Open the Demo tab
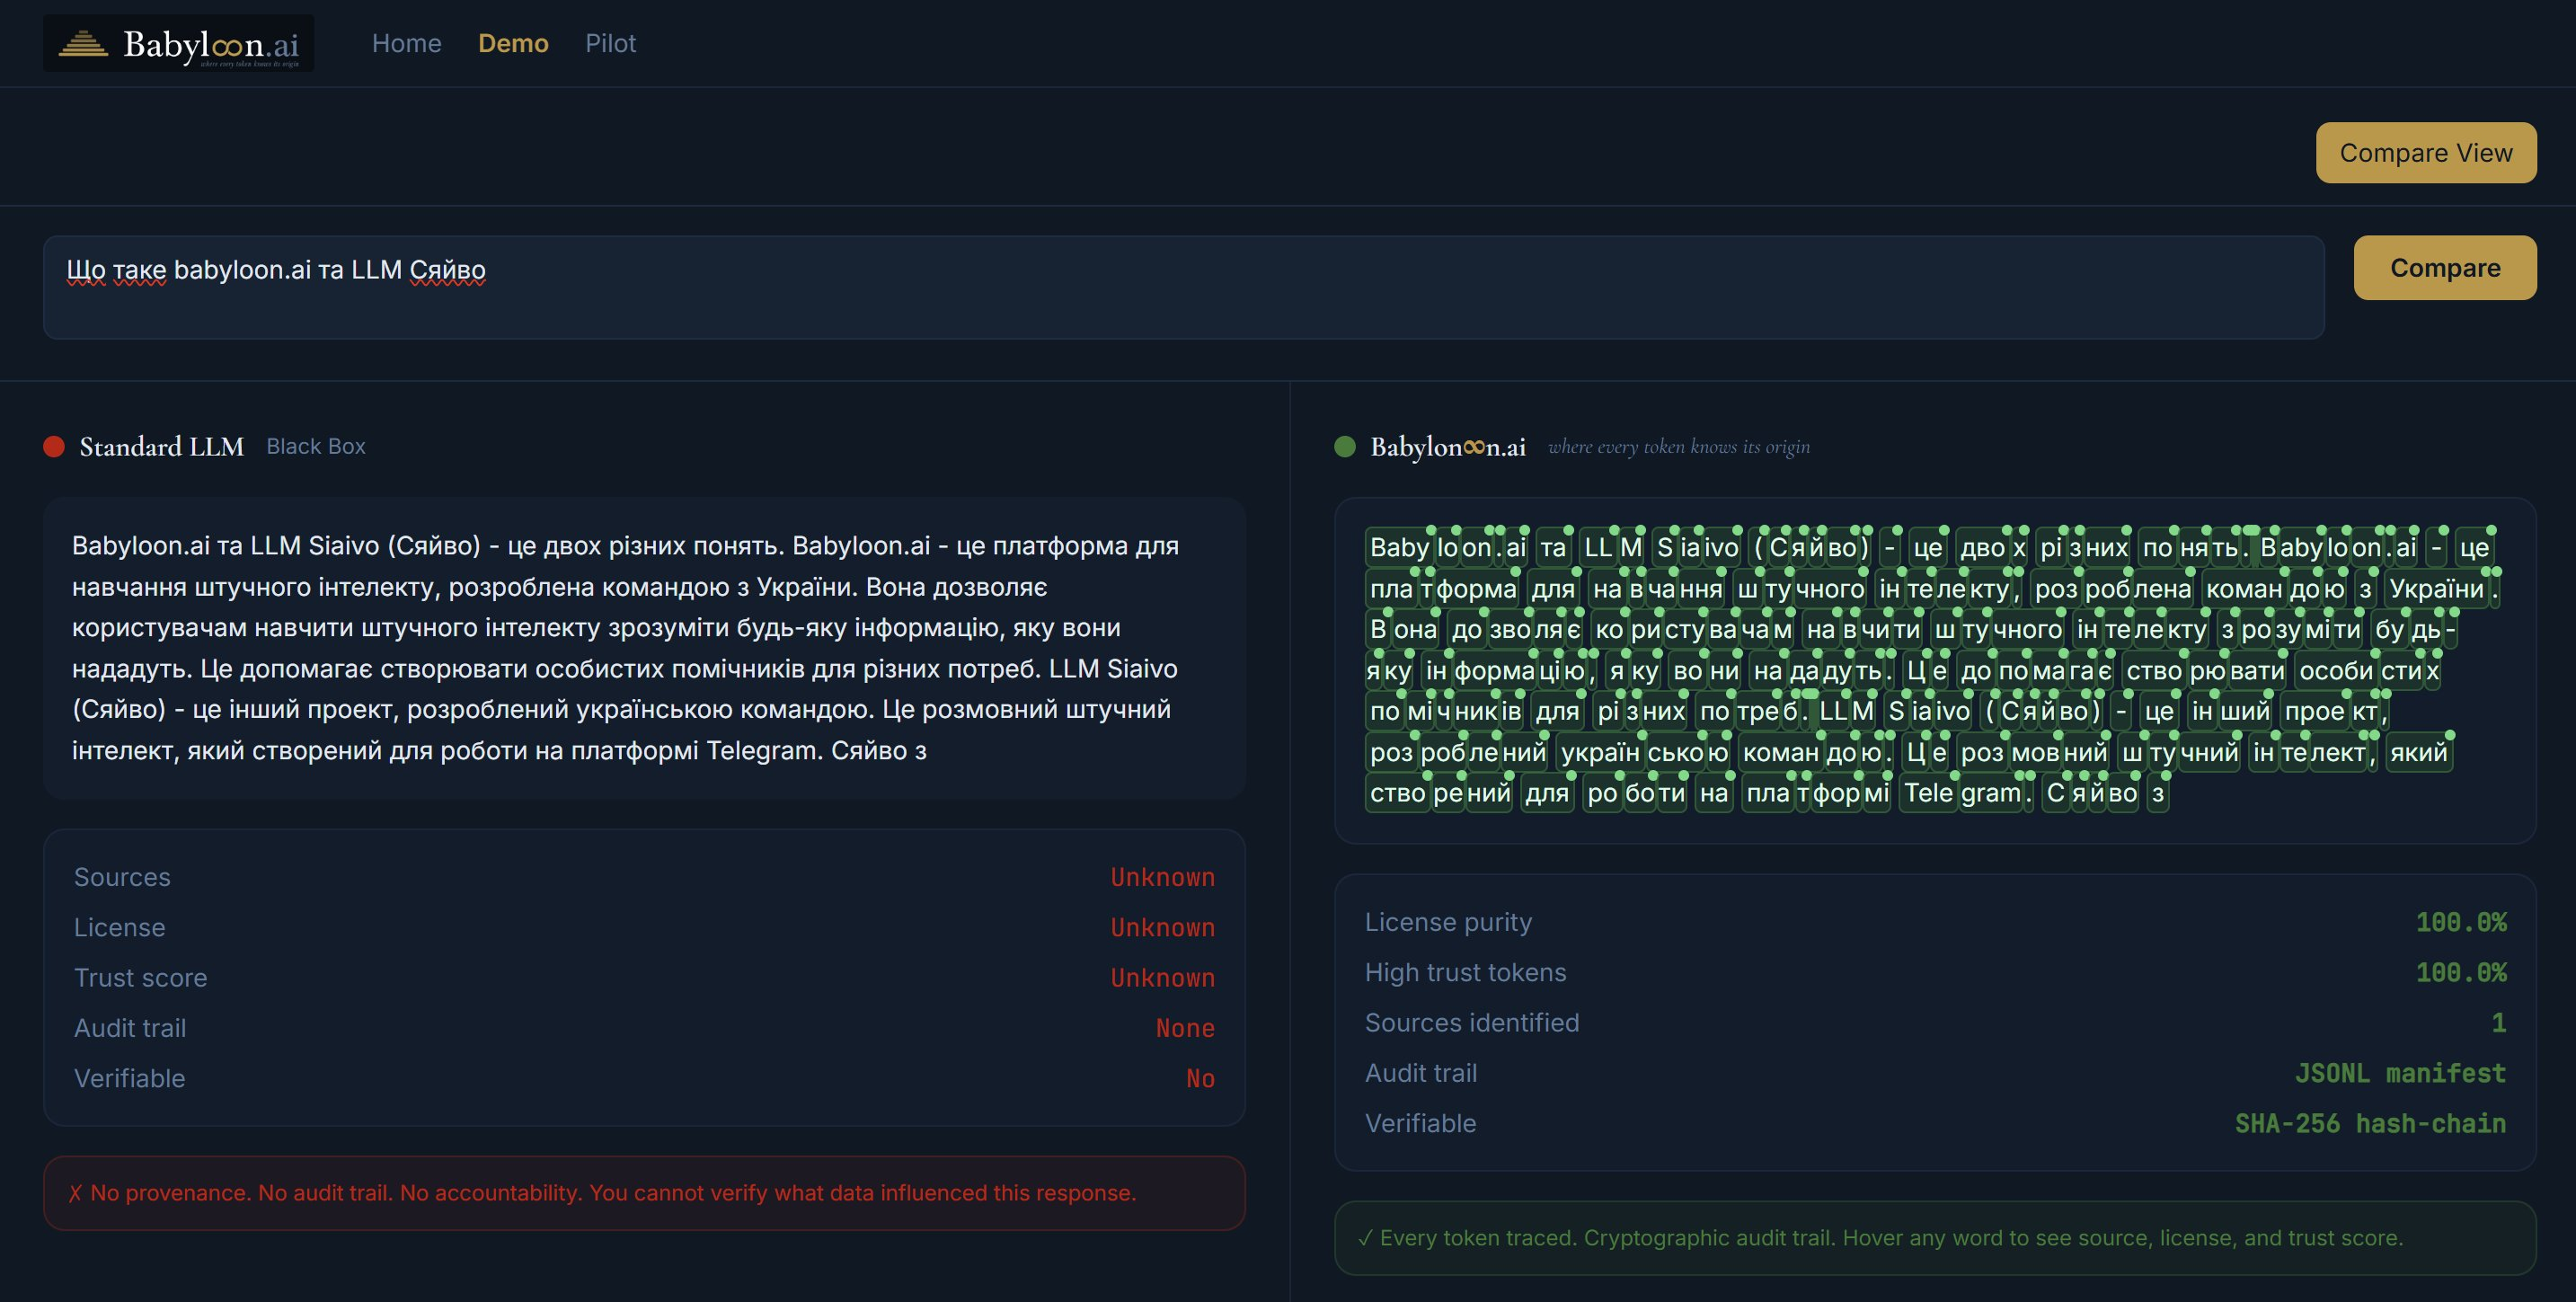This screenshot has width=2576, height=1302. pyautogui.click(x=513, y=43)
